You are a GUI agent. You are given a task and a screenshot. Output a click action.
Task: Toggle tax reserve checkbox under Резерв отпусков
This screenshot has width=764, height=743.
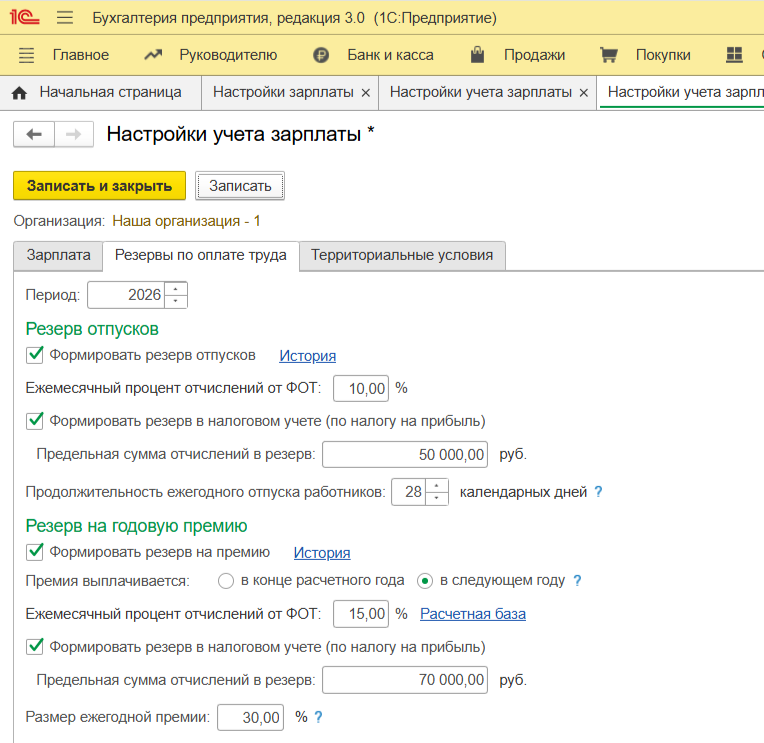point(35,421)
